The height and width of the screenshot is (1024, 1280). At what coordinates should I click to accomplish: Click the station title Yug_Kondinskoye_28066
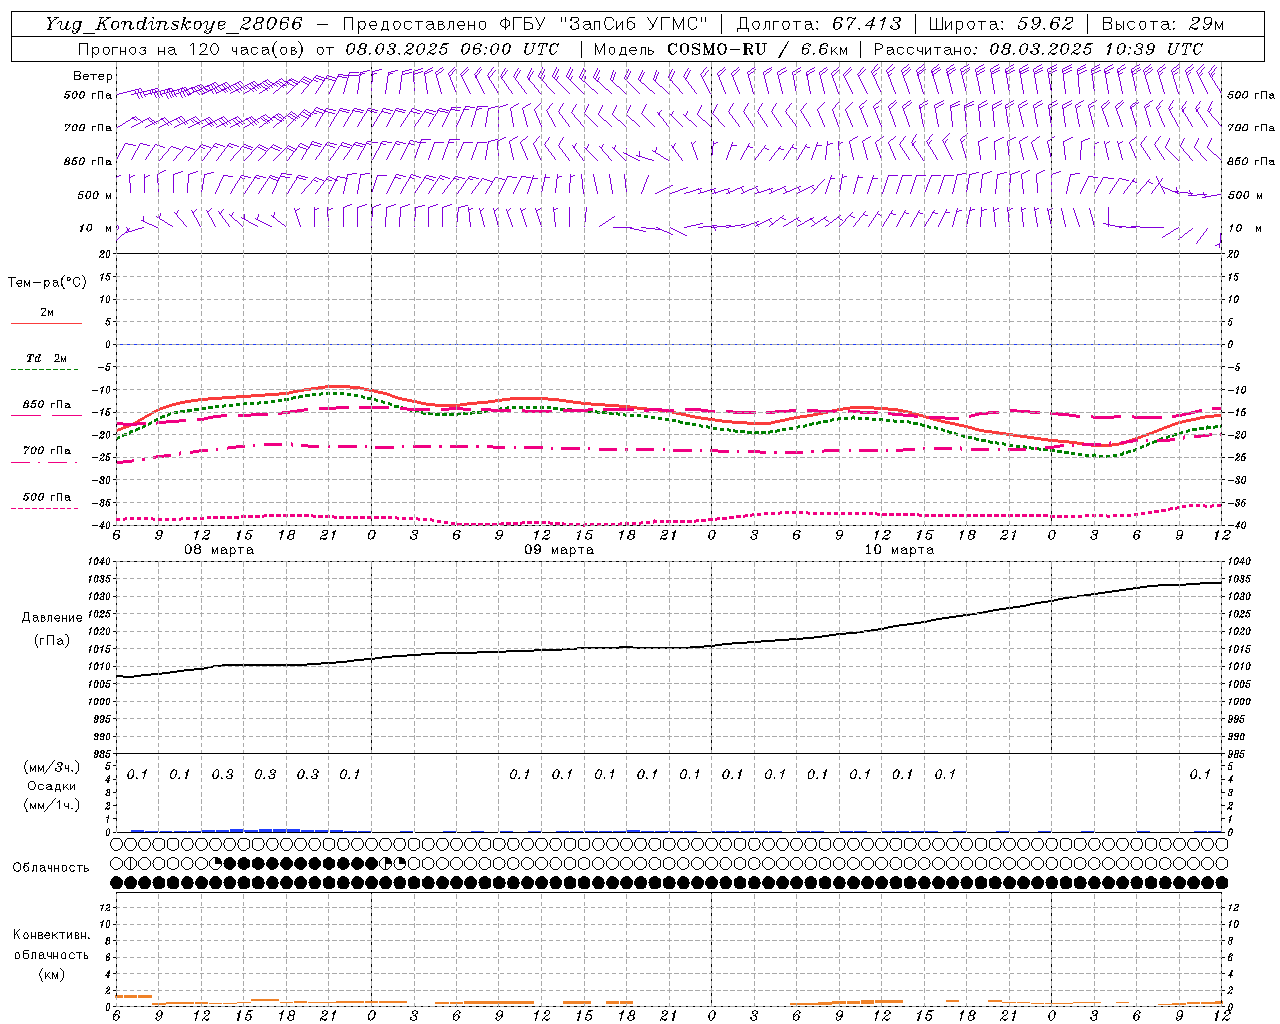tap(174, 24)
